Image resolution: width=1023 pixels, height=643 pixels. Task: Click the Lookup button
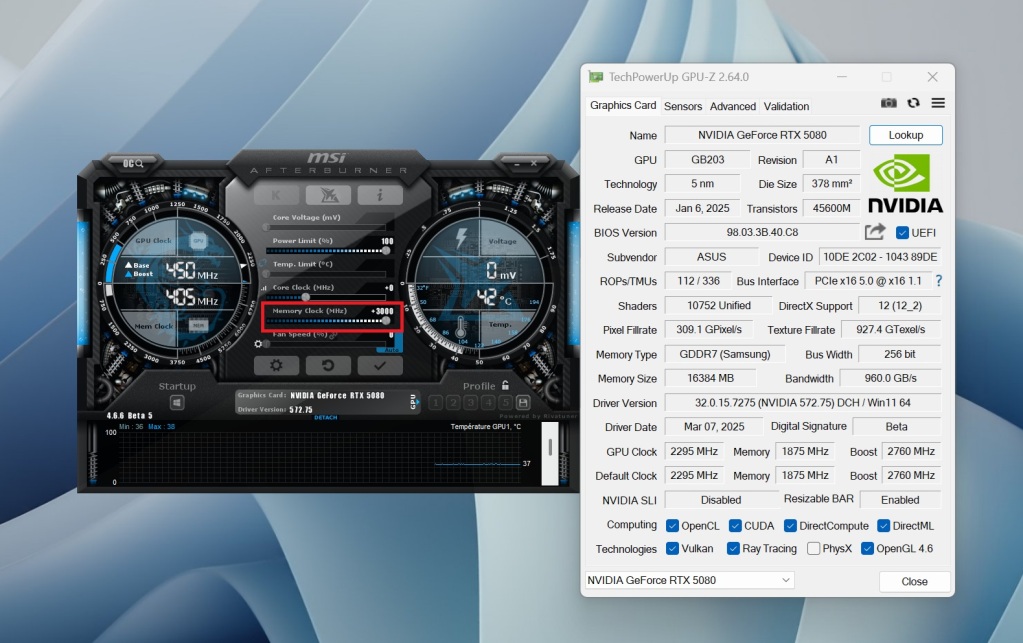(x=906, y=135)
